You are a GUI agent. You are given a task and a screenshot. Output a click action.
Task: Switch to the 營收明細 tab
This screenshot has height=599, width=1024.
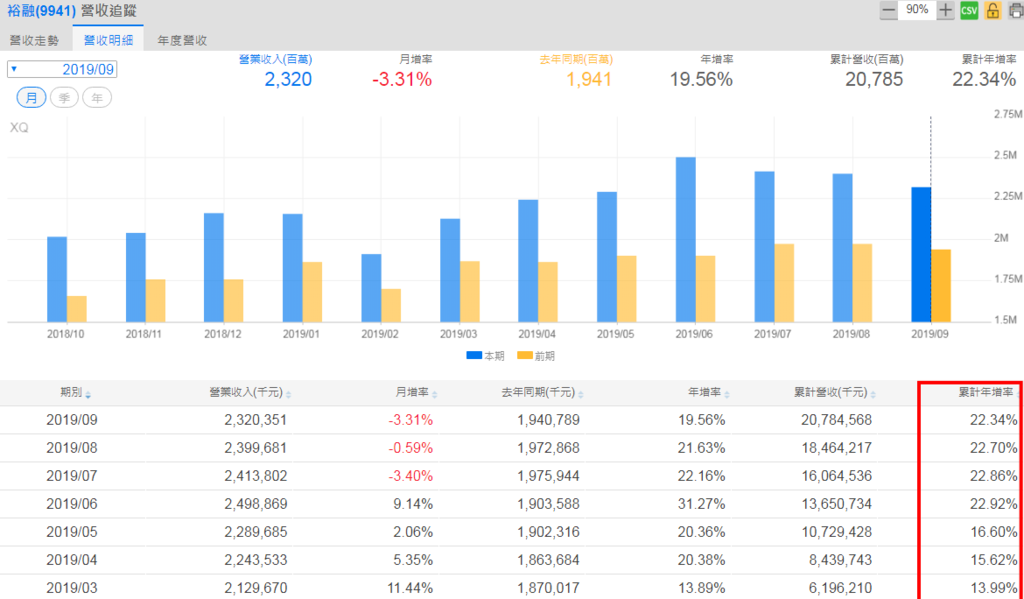tap(108, 40)
